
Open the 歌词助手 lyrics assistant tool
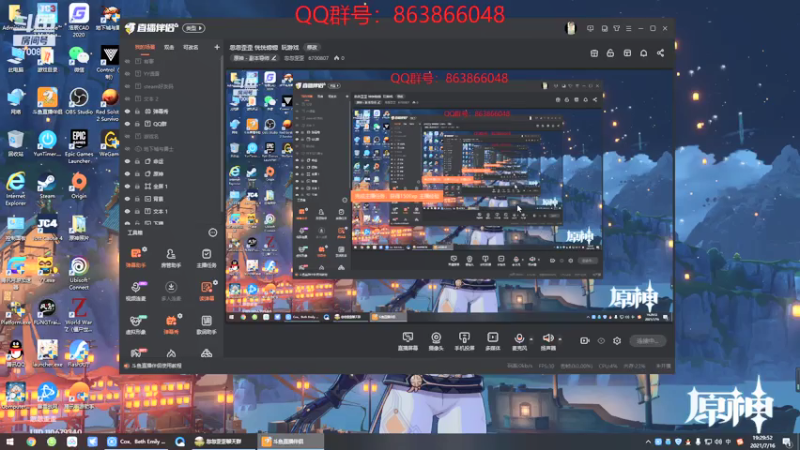[x=206, y=324]
